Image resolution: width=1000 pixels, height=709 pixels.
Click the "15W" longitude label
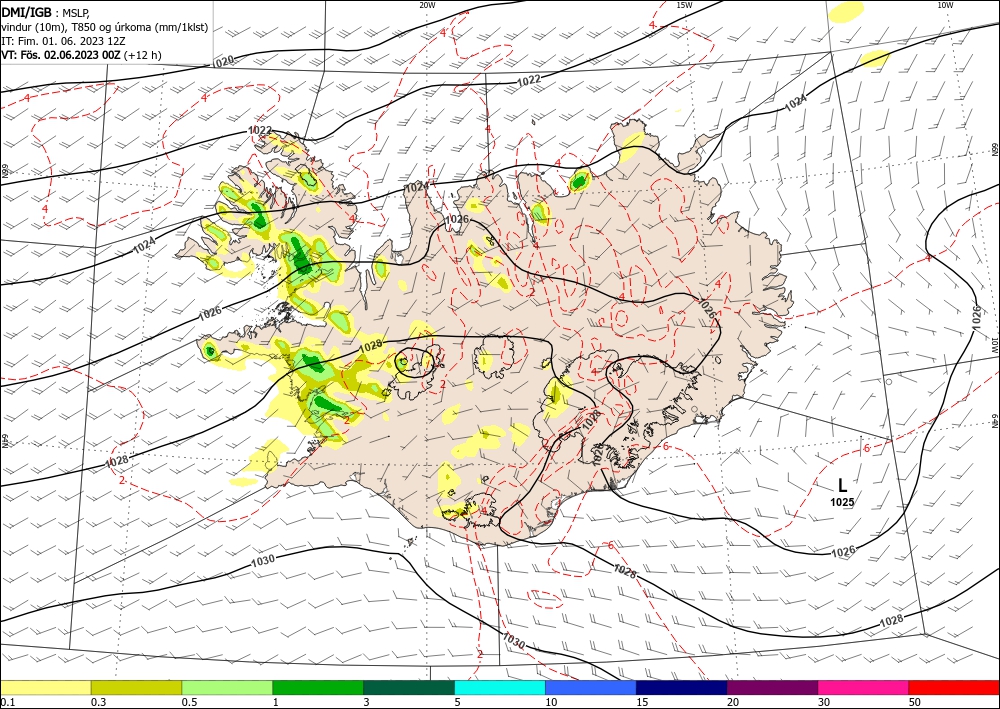point(684,5)
